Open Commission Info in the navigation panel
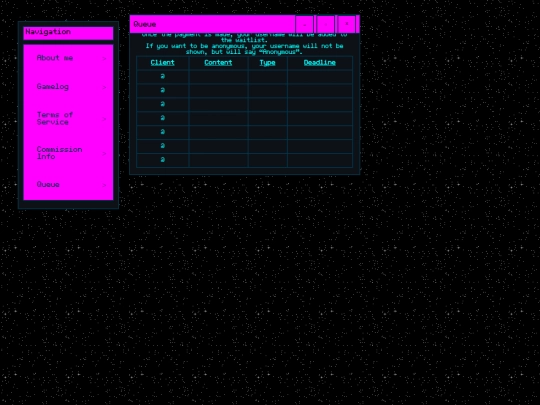The width and height of the screenshot is (540, 405). click(68, 153)
